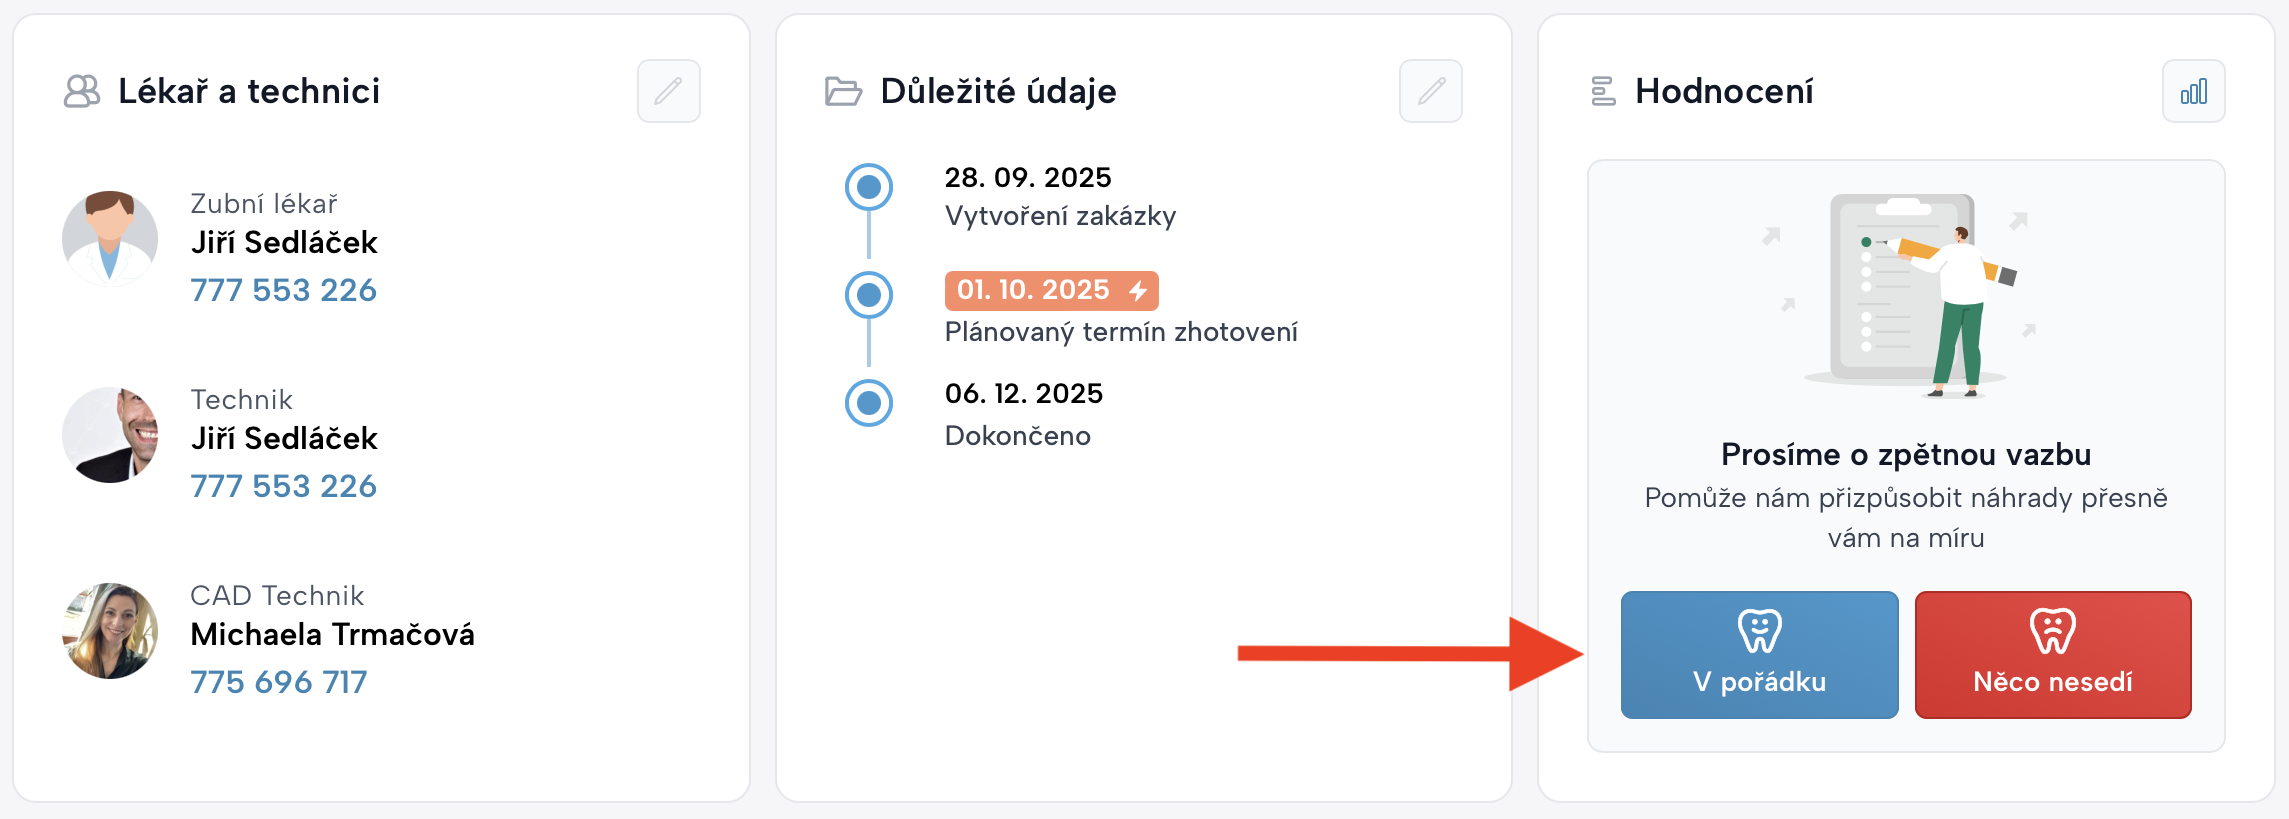Open the Zubní lékař avatar picture

[x=110, y=239]
